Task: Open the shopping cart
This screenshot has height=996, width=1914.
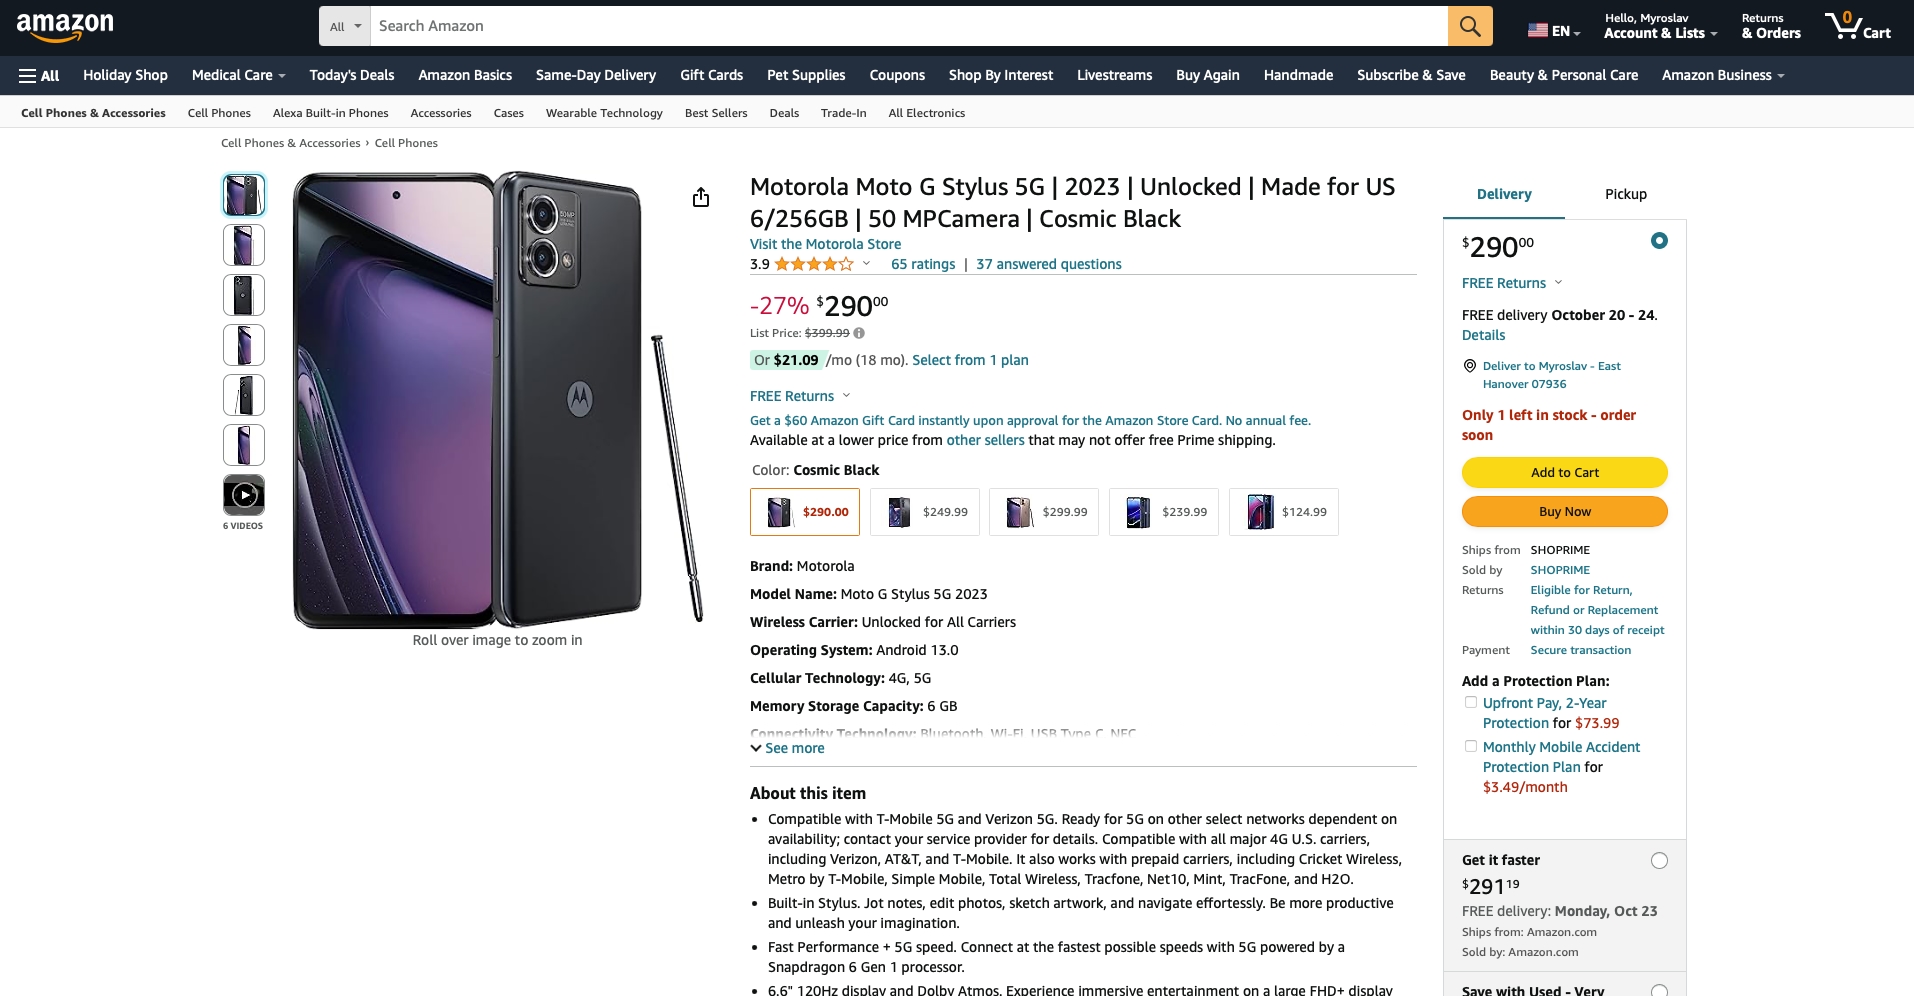Action: click(x=1856, y=26)
